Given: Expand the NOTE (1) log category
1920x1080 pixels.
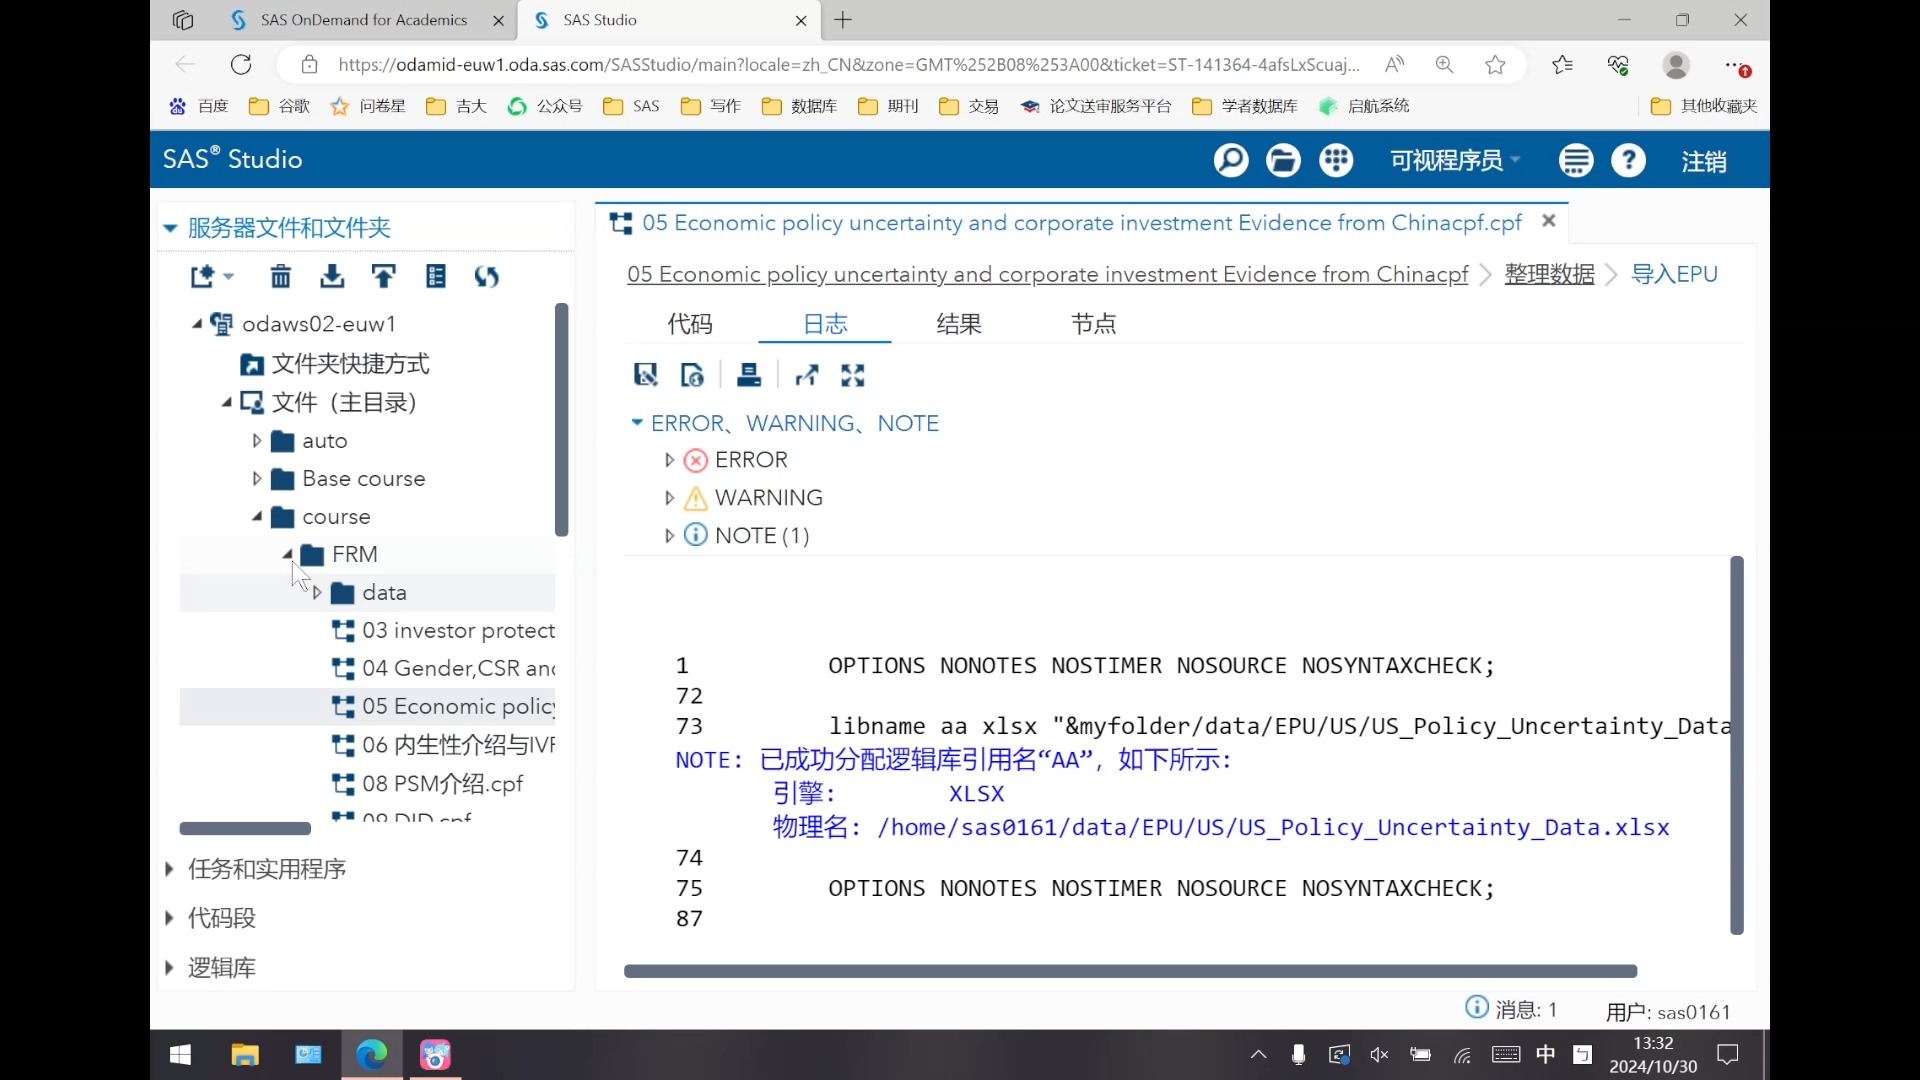Looking at the screenshot, I should 669,535.
